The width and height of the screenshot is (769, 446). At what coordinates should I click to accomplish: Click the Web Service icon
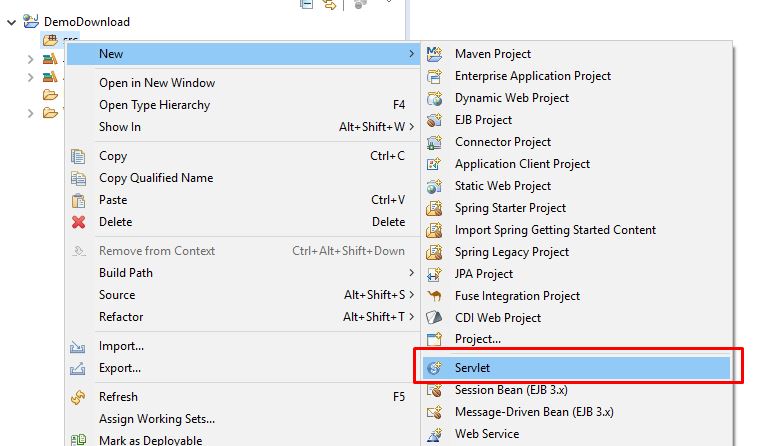pos(434,434)
